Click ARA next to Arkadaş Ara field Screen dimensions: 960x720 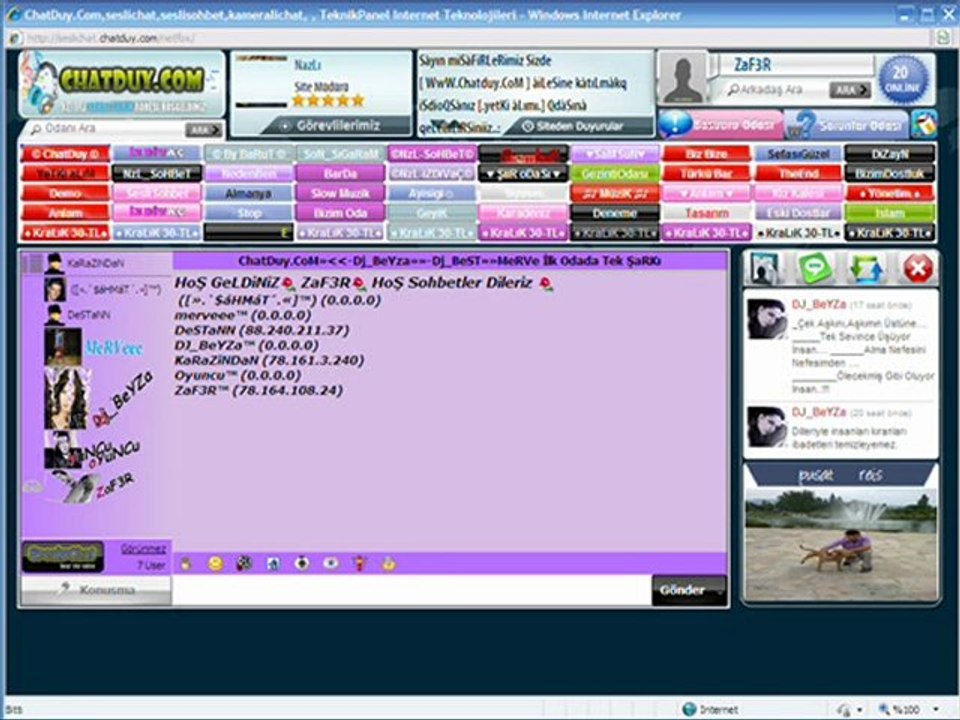[x=850, y=90]
